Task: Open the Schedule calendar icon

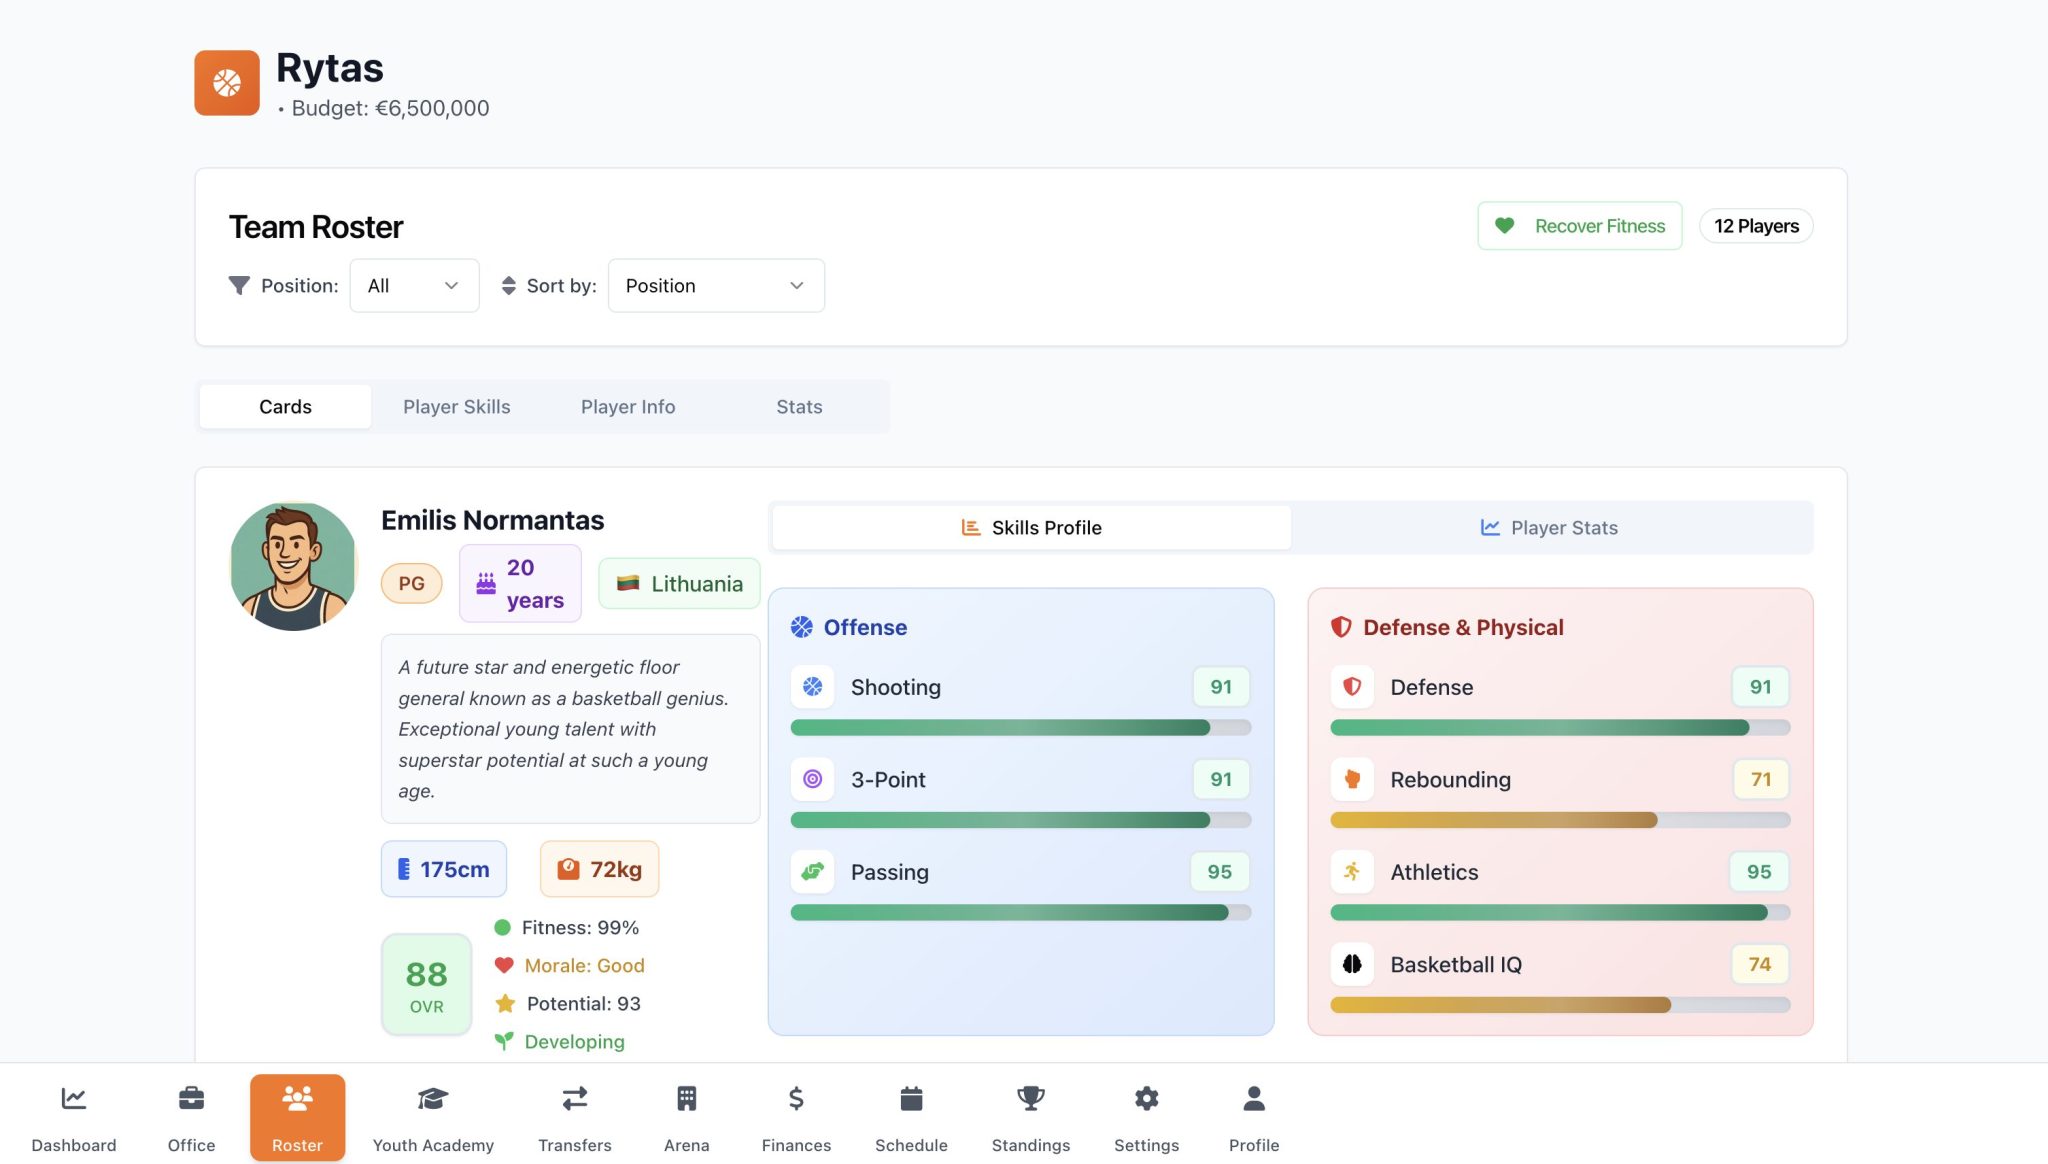Action: coord(911,1099)
